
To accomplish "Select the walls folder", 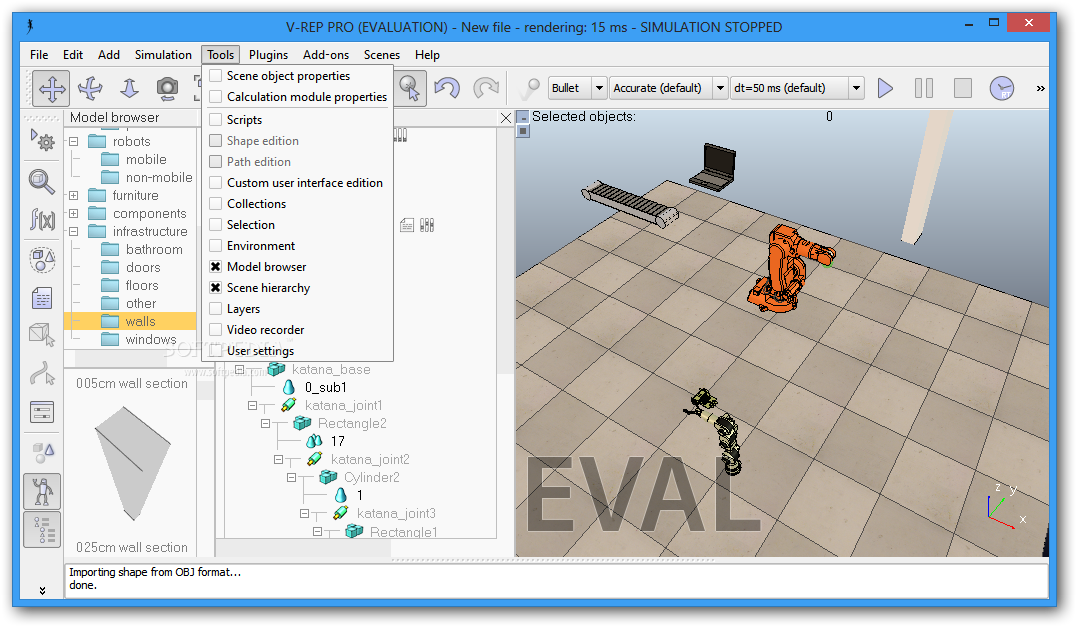I will point(130,321).
